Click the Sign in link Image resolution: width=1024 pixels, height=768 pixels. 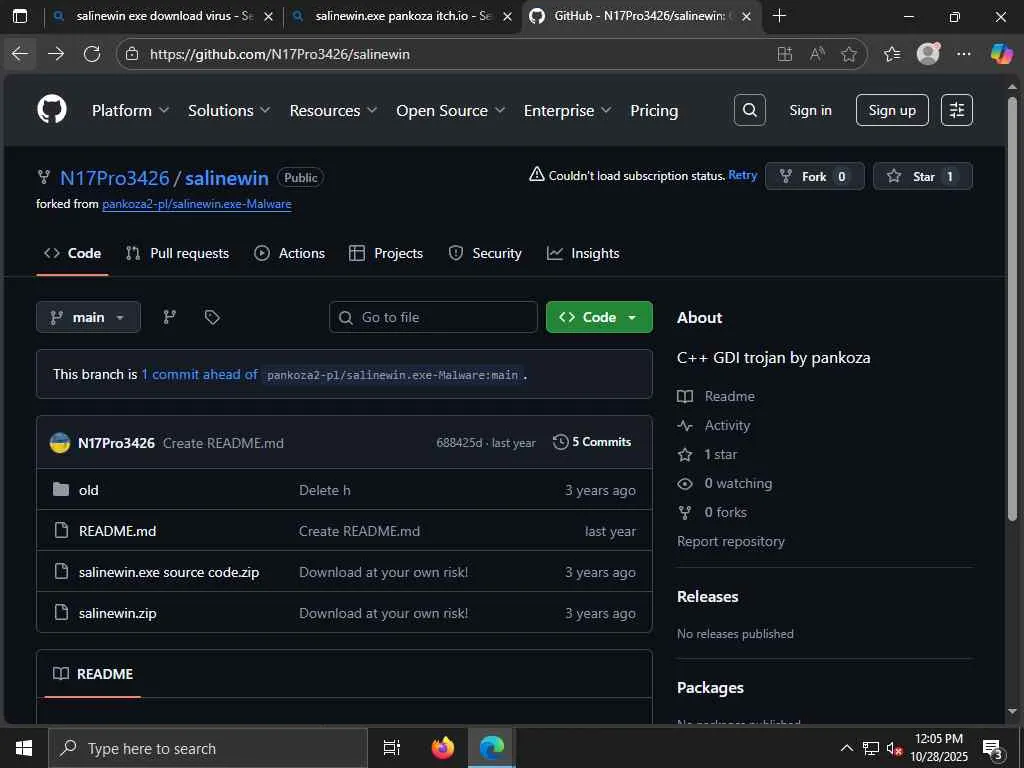point(810,110)
